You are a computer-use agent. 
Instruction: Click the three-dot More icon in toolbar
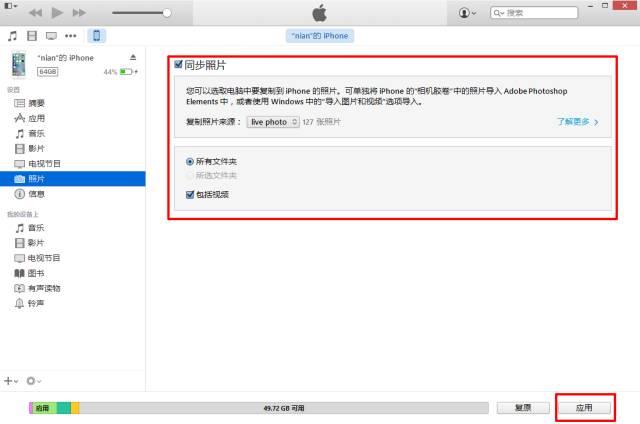(71, 36)
